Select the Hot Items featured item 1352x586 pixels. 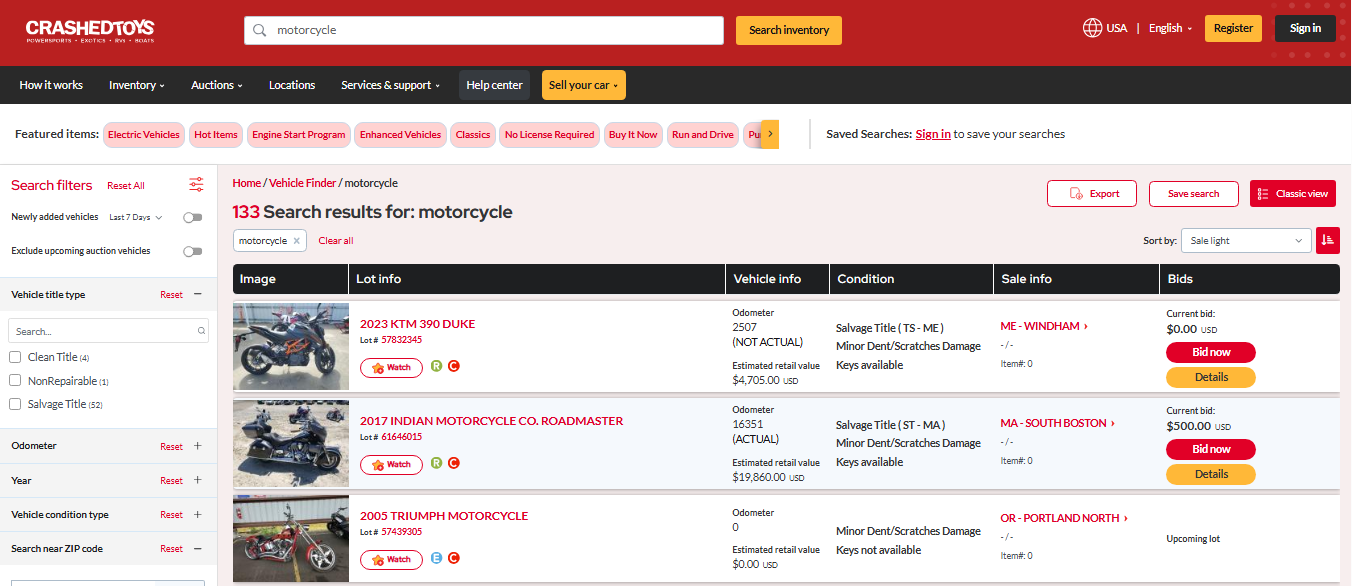click(216, 135)
